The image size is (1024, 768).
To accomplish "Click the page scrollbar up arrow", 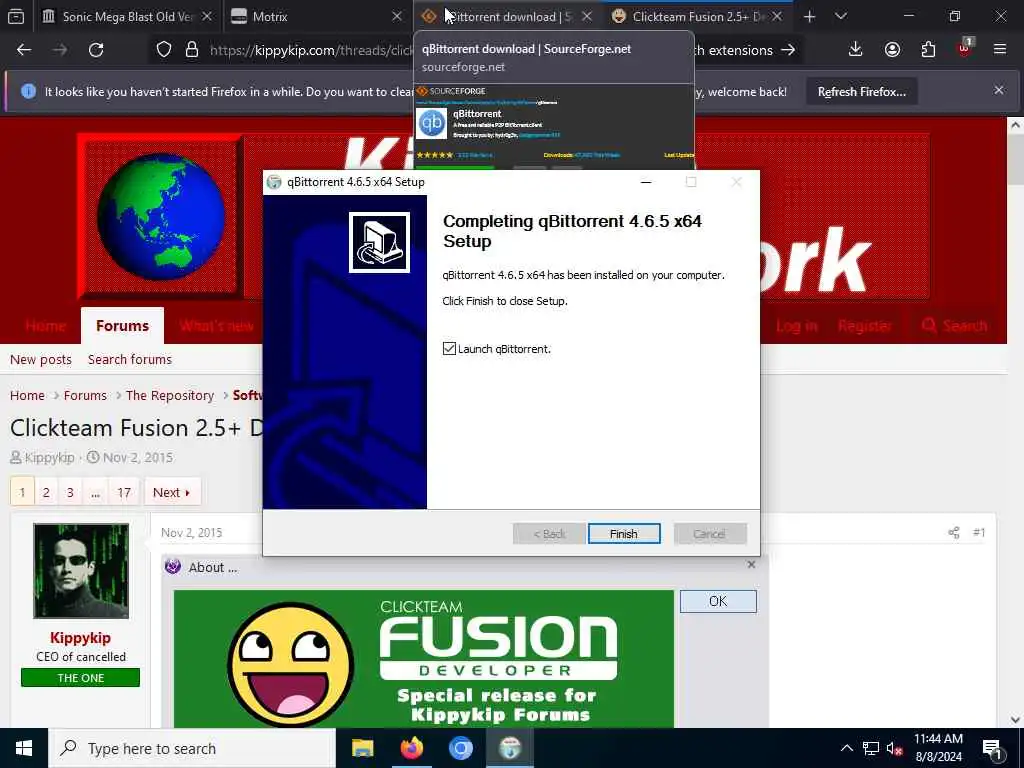I will pos(1015,125).
